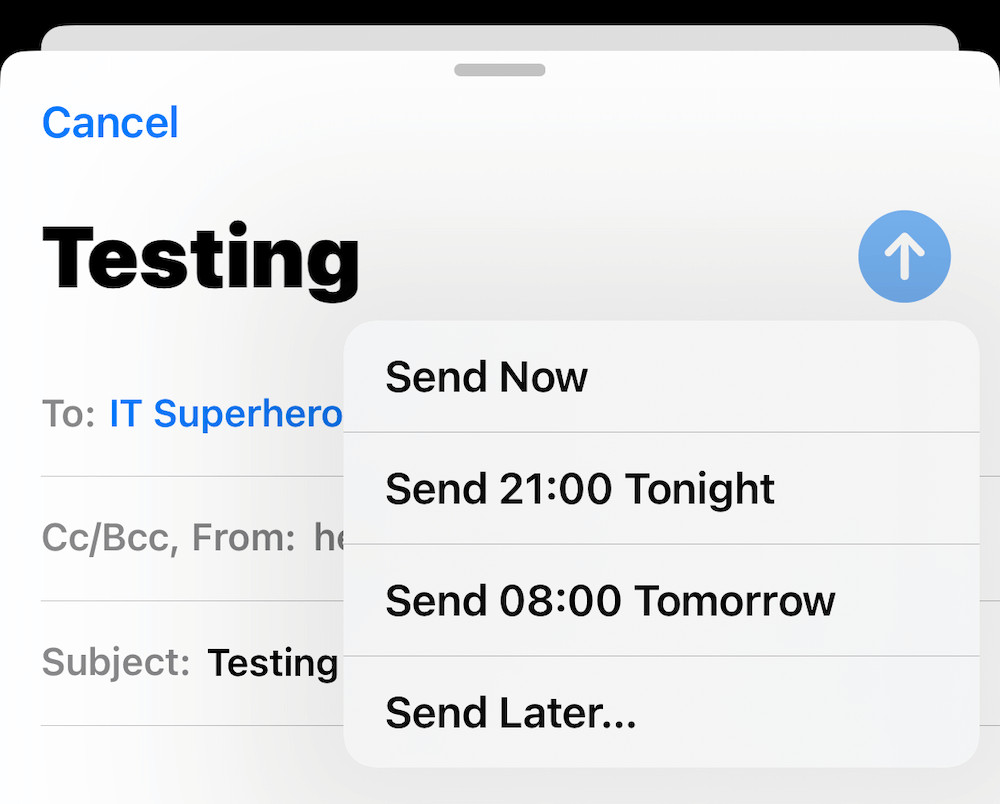This screenshot has width=1000, height=804.
Task: Tap the background card behind compose sheet
Action: pos(500,38)
